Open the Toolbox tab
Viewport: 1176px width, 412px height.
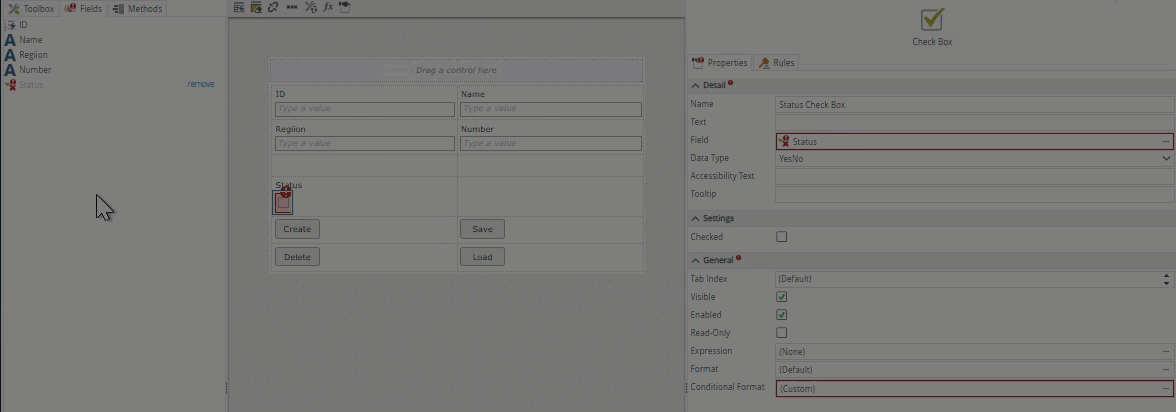pos(31,9)
